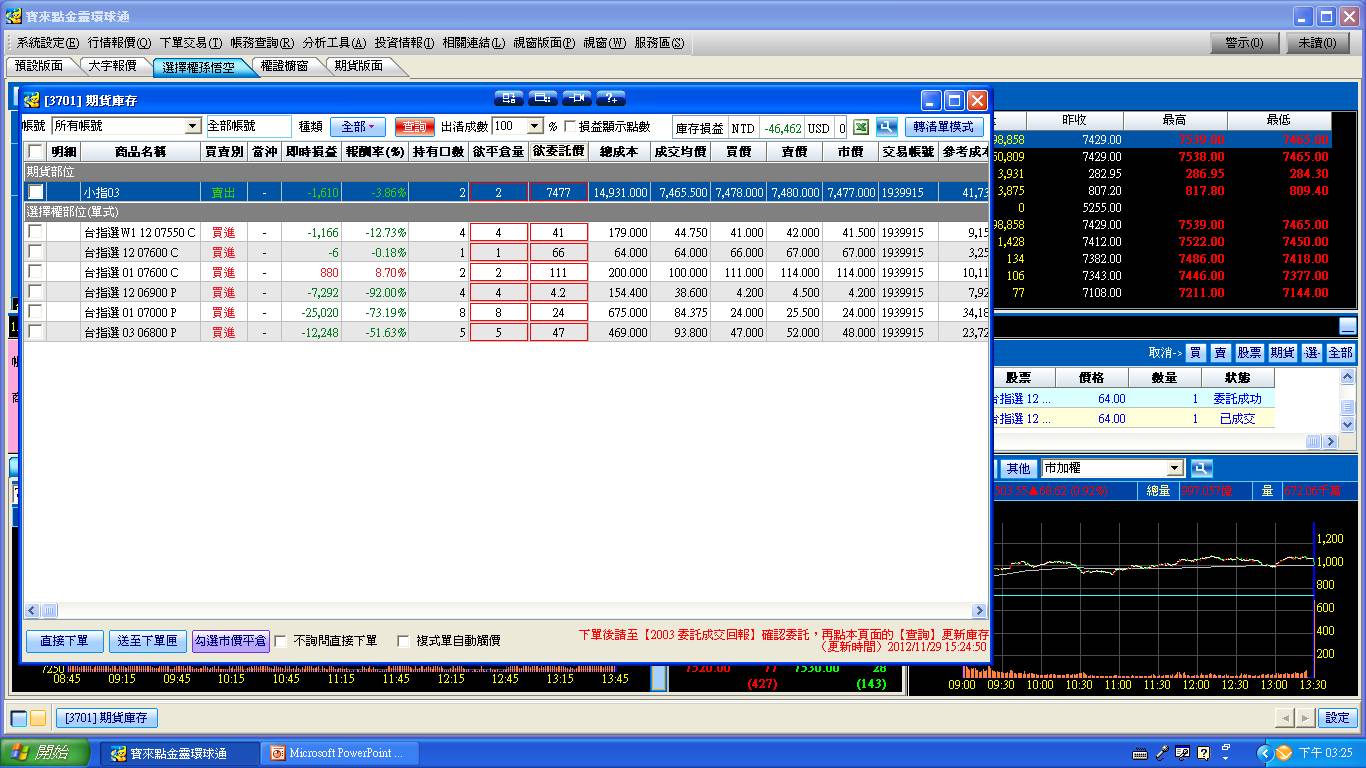Click the yellow window-layout icon at bottom left

(38, 718)
